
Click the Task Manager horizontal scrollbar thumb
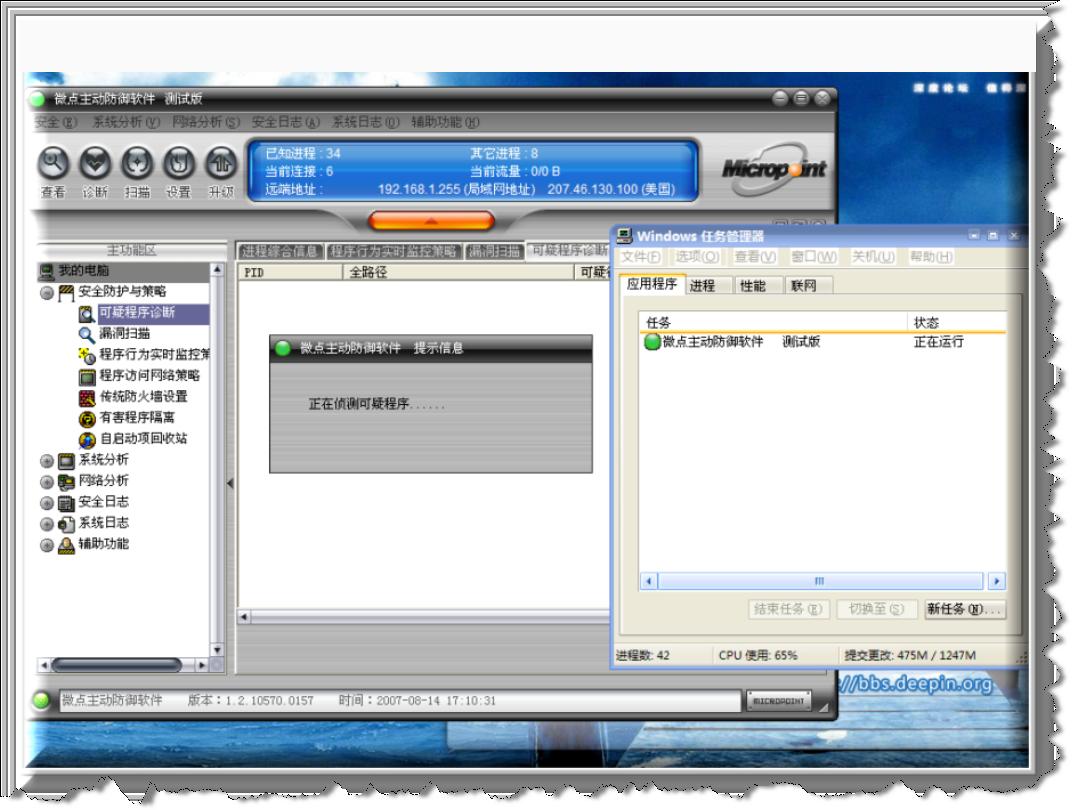(x=820, y=581)
